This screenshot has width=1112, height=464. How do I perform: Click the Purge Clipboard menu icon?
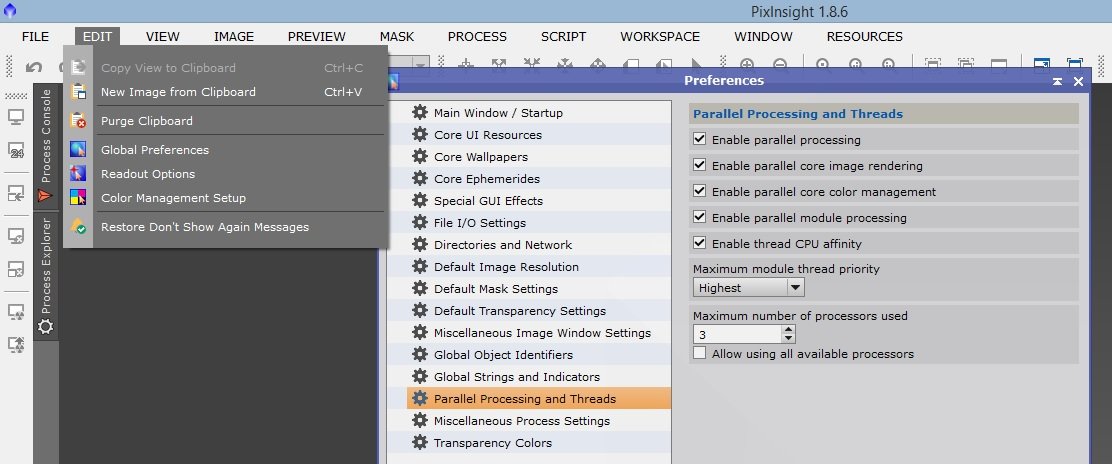click(x=78, y=121)
